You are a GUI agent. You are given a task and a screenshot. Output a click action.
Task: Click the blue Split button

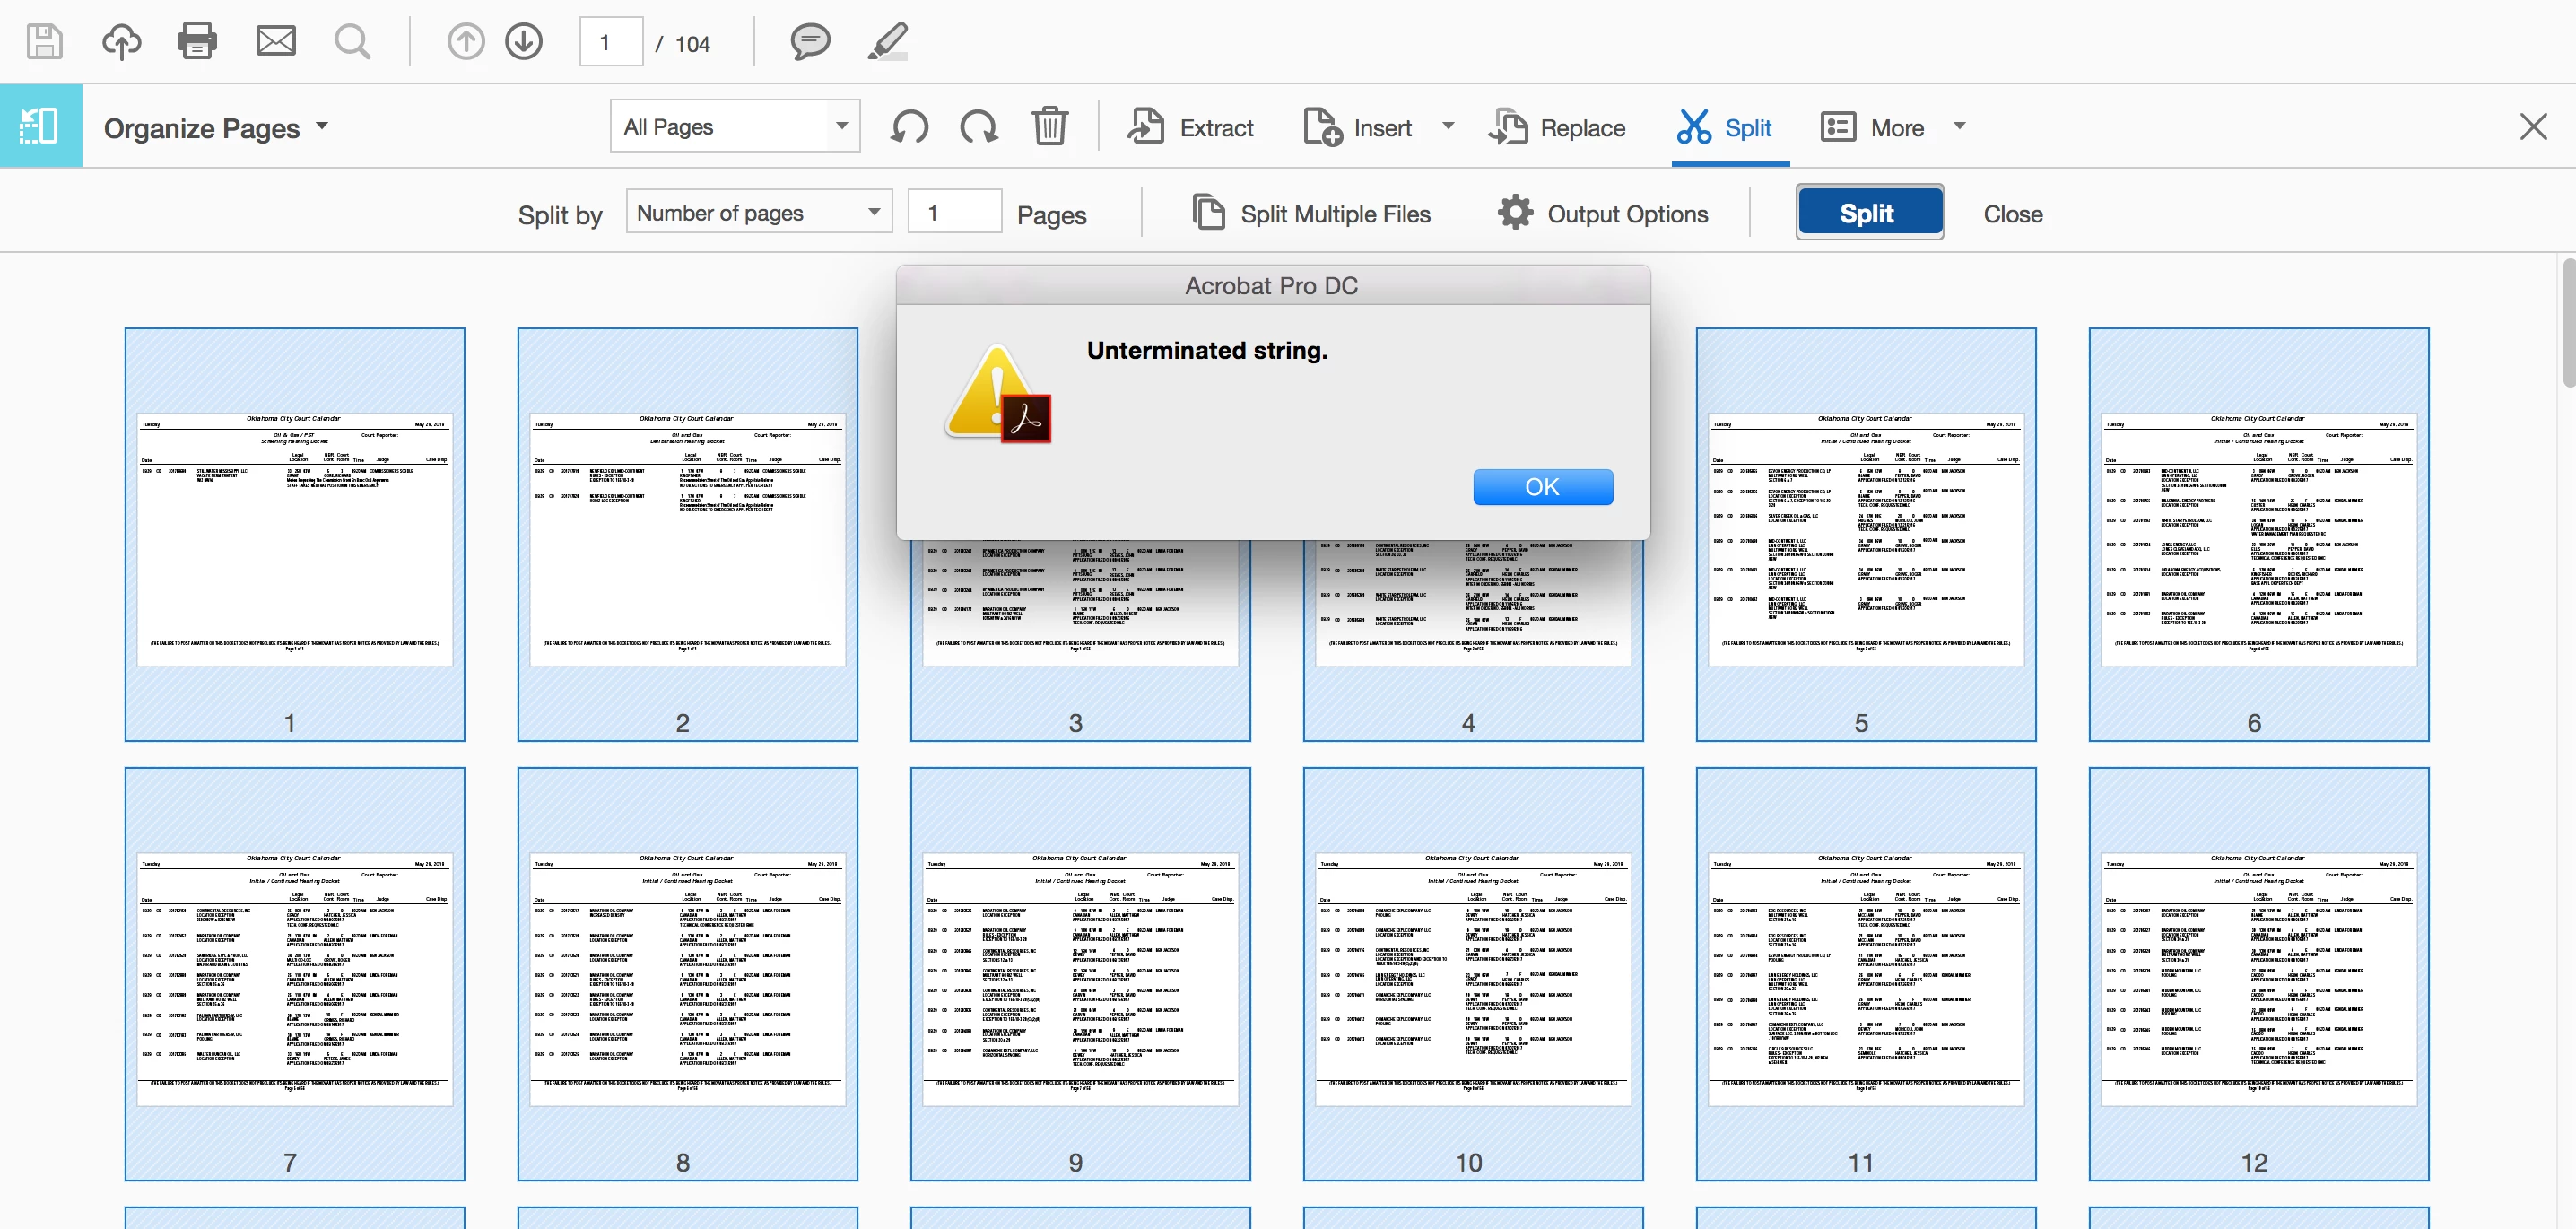(x=1868, y=213)
